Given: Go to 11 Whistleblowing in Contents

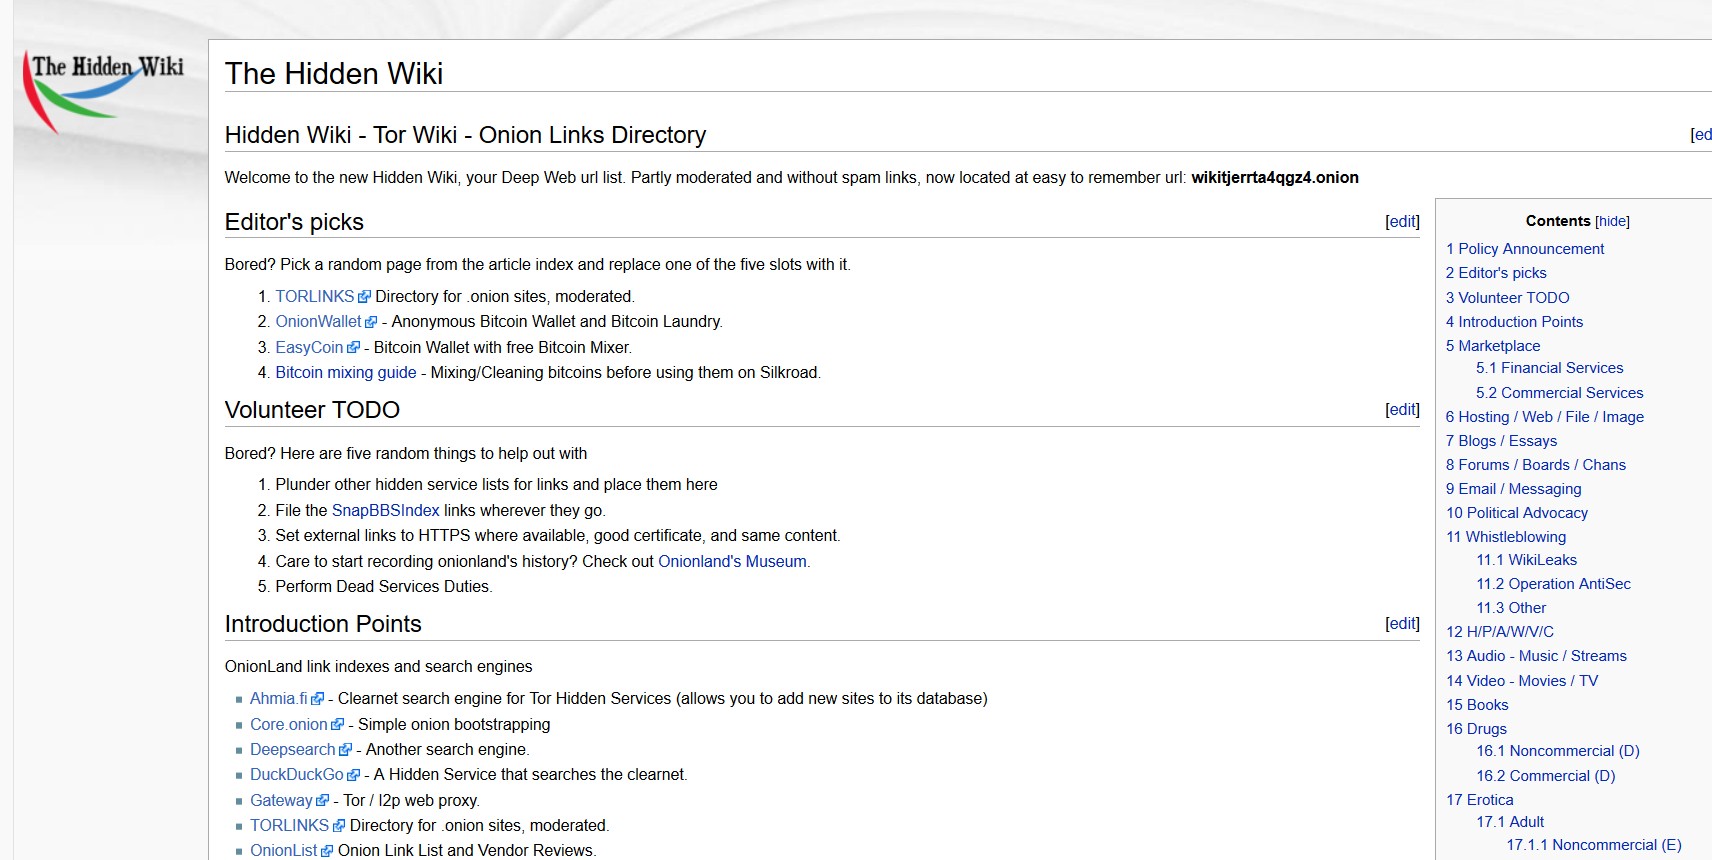Looking at the screenshot, I should 1506,537.
